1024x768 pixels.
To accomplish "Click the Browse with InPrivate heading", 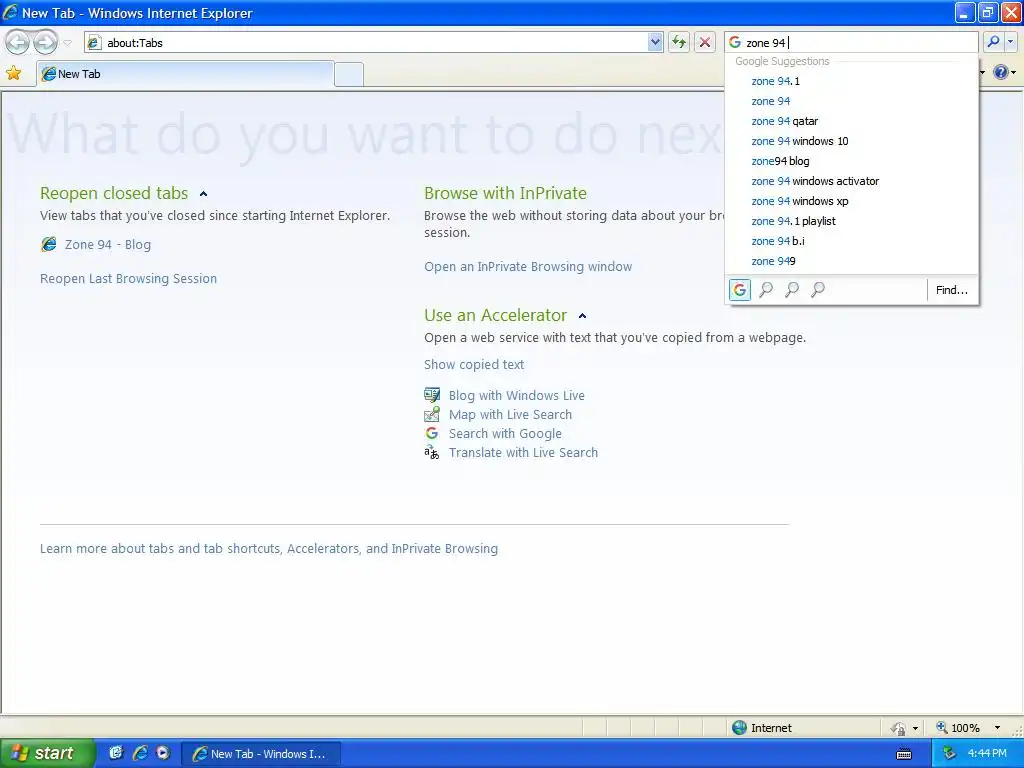I will click(x=505, y=193).
